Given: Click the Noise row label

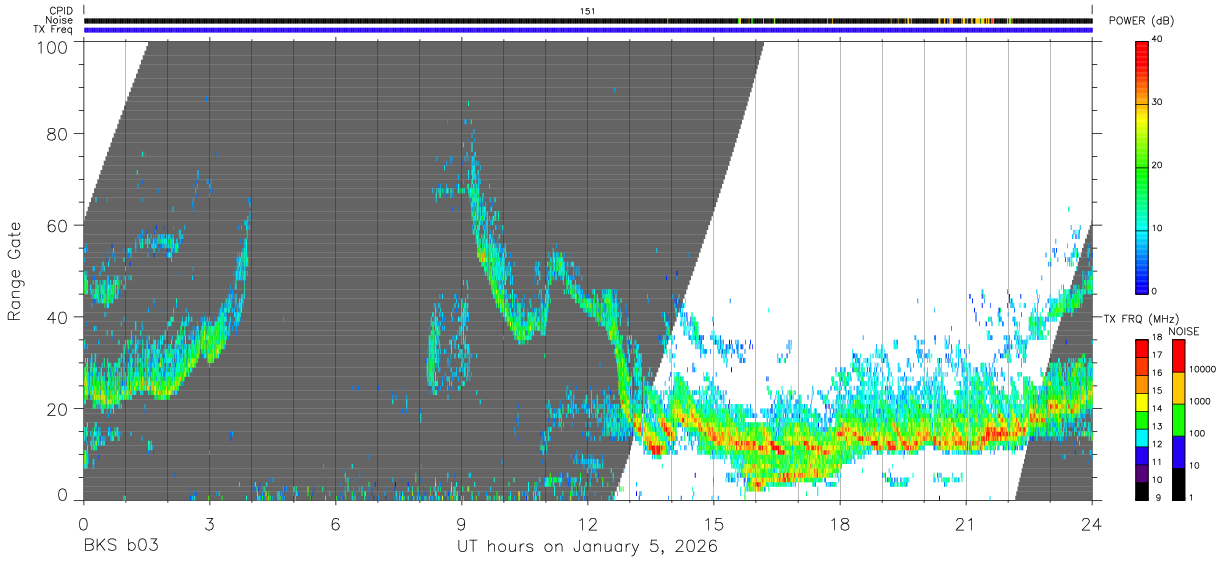Looking at the screenshot, I should (x=59, y=20).
